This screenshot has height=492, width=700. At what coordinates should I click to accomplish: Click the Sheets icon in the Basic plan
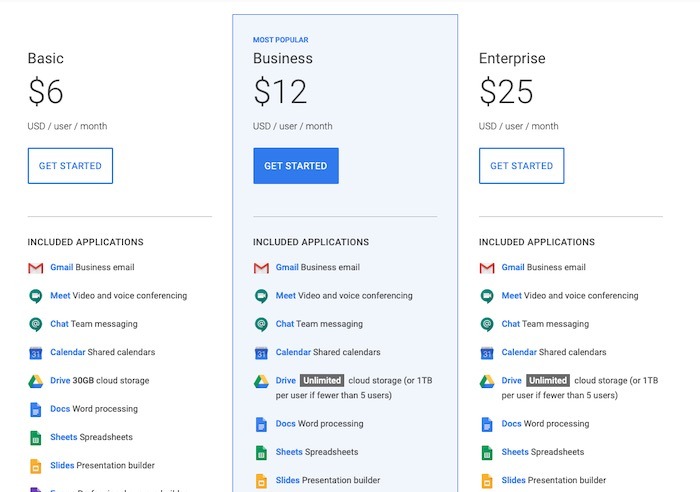[35, 438]
